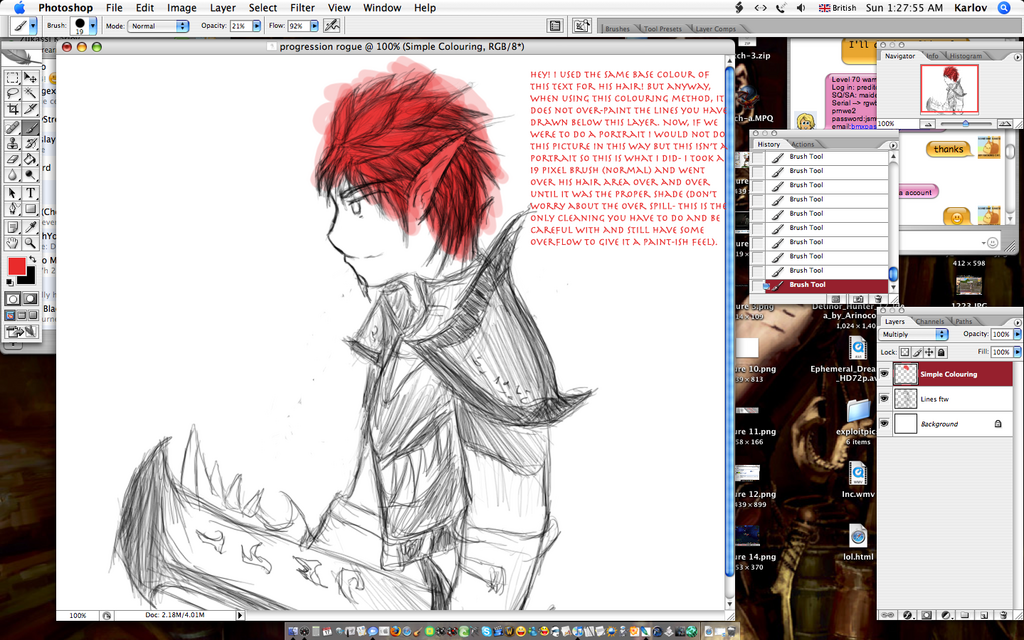The height and width of the screenshot is (640, 1024).
Task: Open the layer blend mode dropdown
Action: (913, 334)
